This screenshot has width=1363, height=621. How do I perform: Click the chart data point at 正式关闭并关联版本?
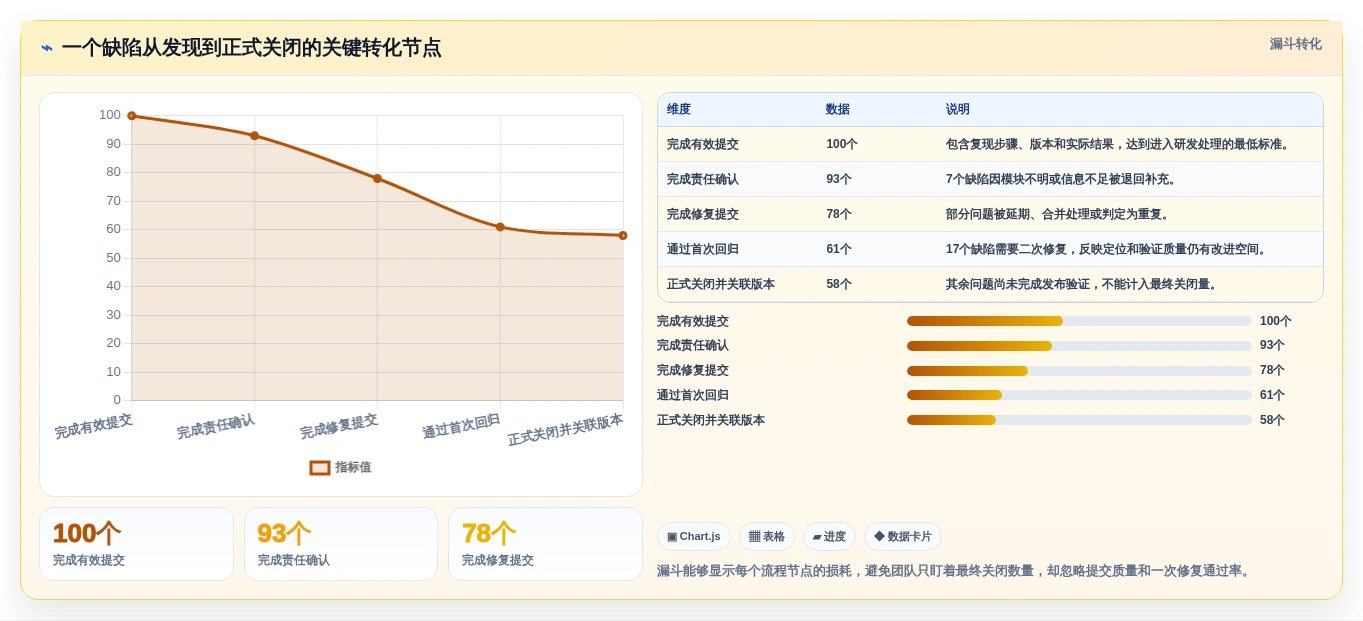coord(623,236)
